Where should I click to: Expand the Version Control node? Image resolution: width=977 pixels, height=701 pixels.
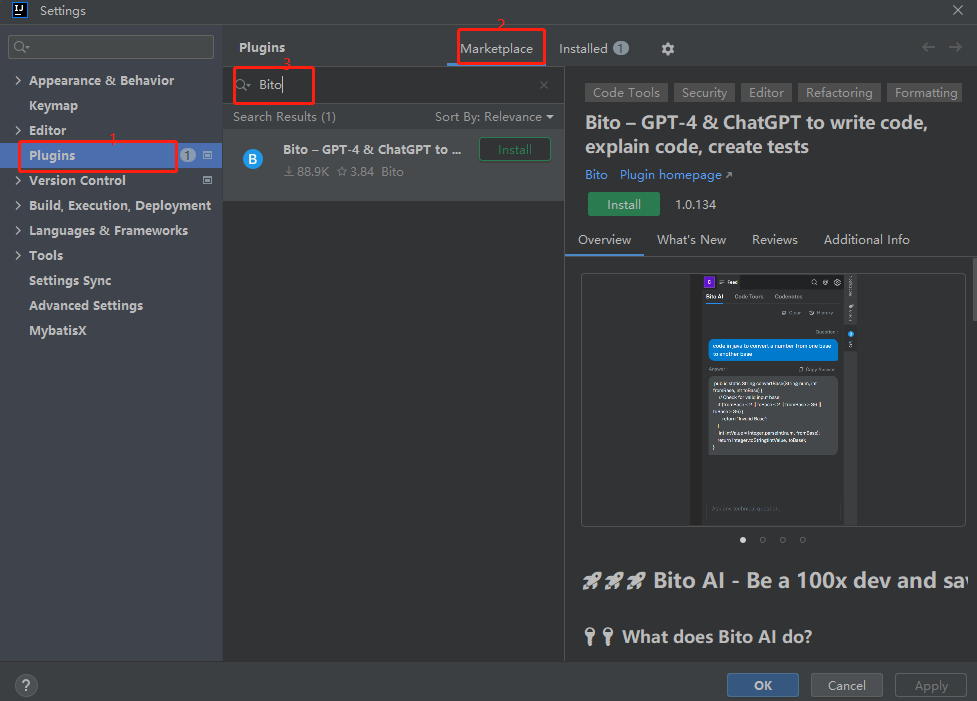click(x=17, y=180)
